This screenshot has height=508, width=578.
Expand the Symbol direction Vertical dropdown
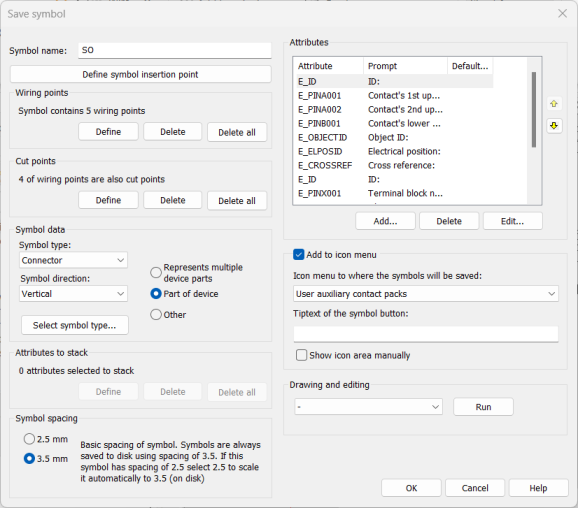(x=73, y=294)
